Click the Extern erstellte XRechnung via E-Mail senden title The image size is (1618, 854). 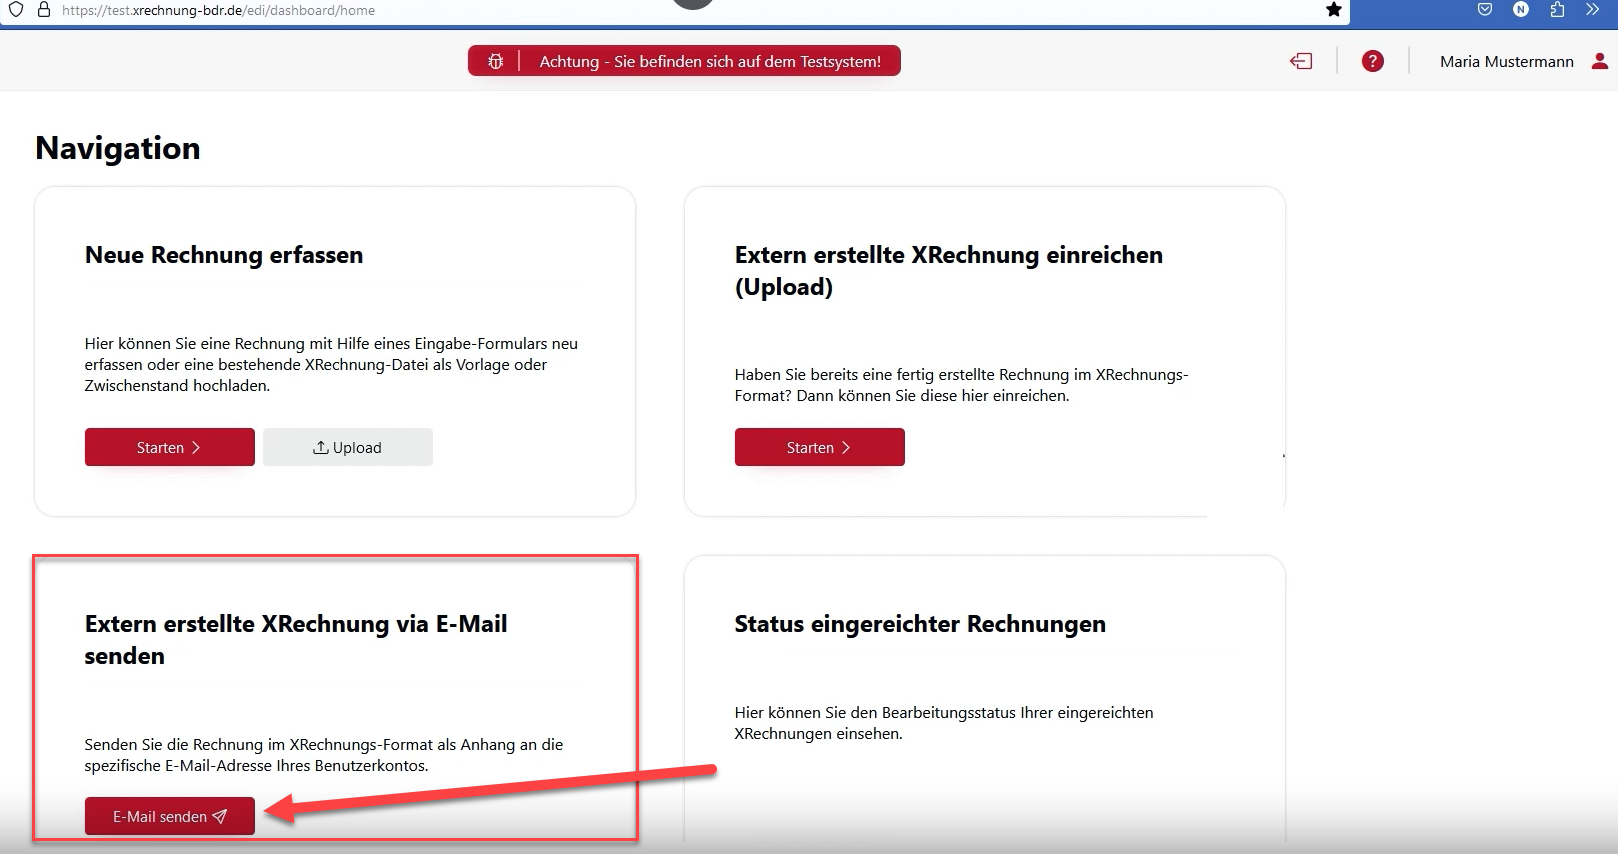coord(296,640)
